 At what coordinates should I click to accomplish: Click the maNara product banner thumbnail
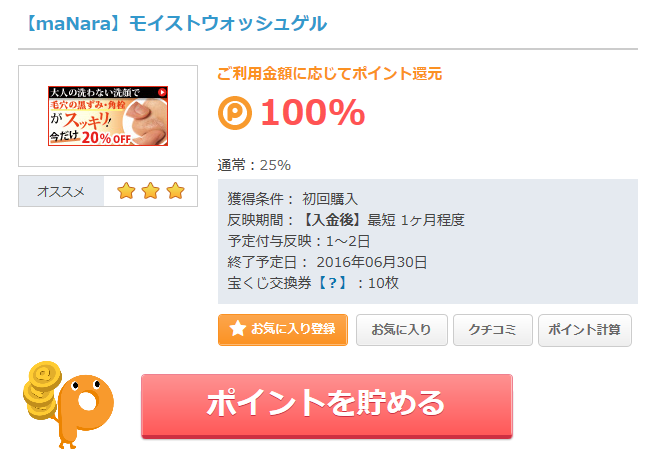point(108,116)
